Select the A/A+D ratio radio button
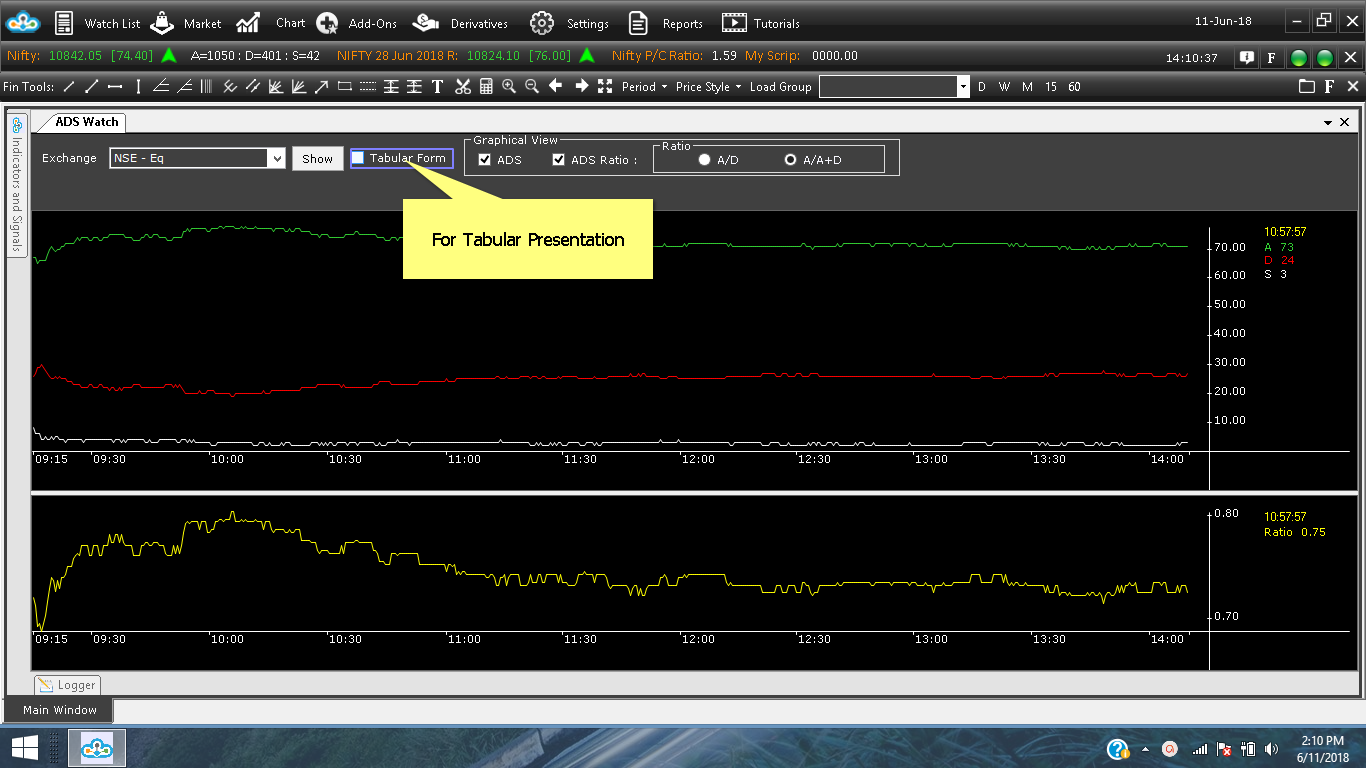 (791, 160)
